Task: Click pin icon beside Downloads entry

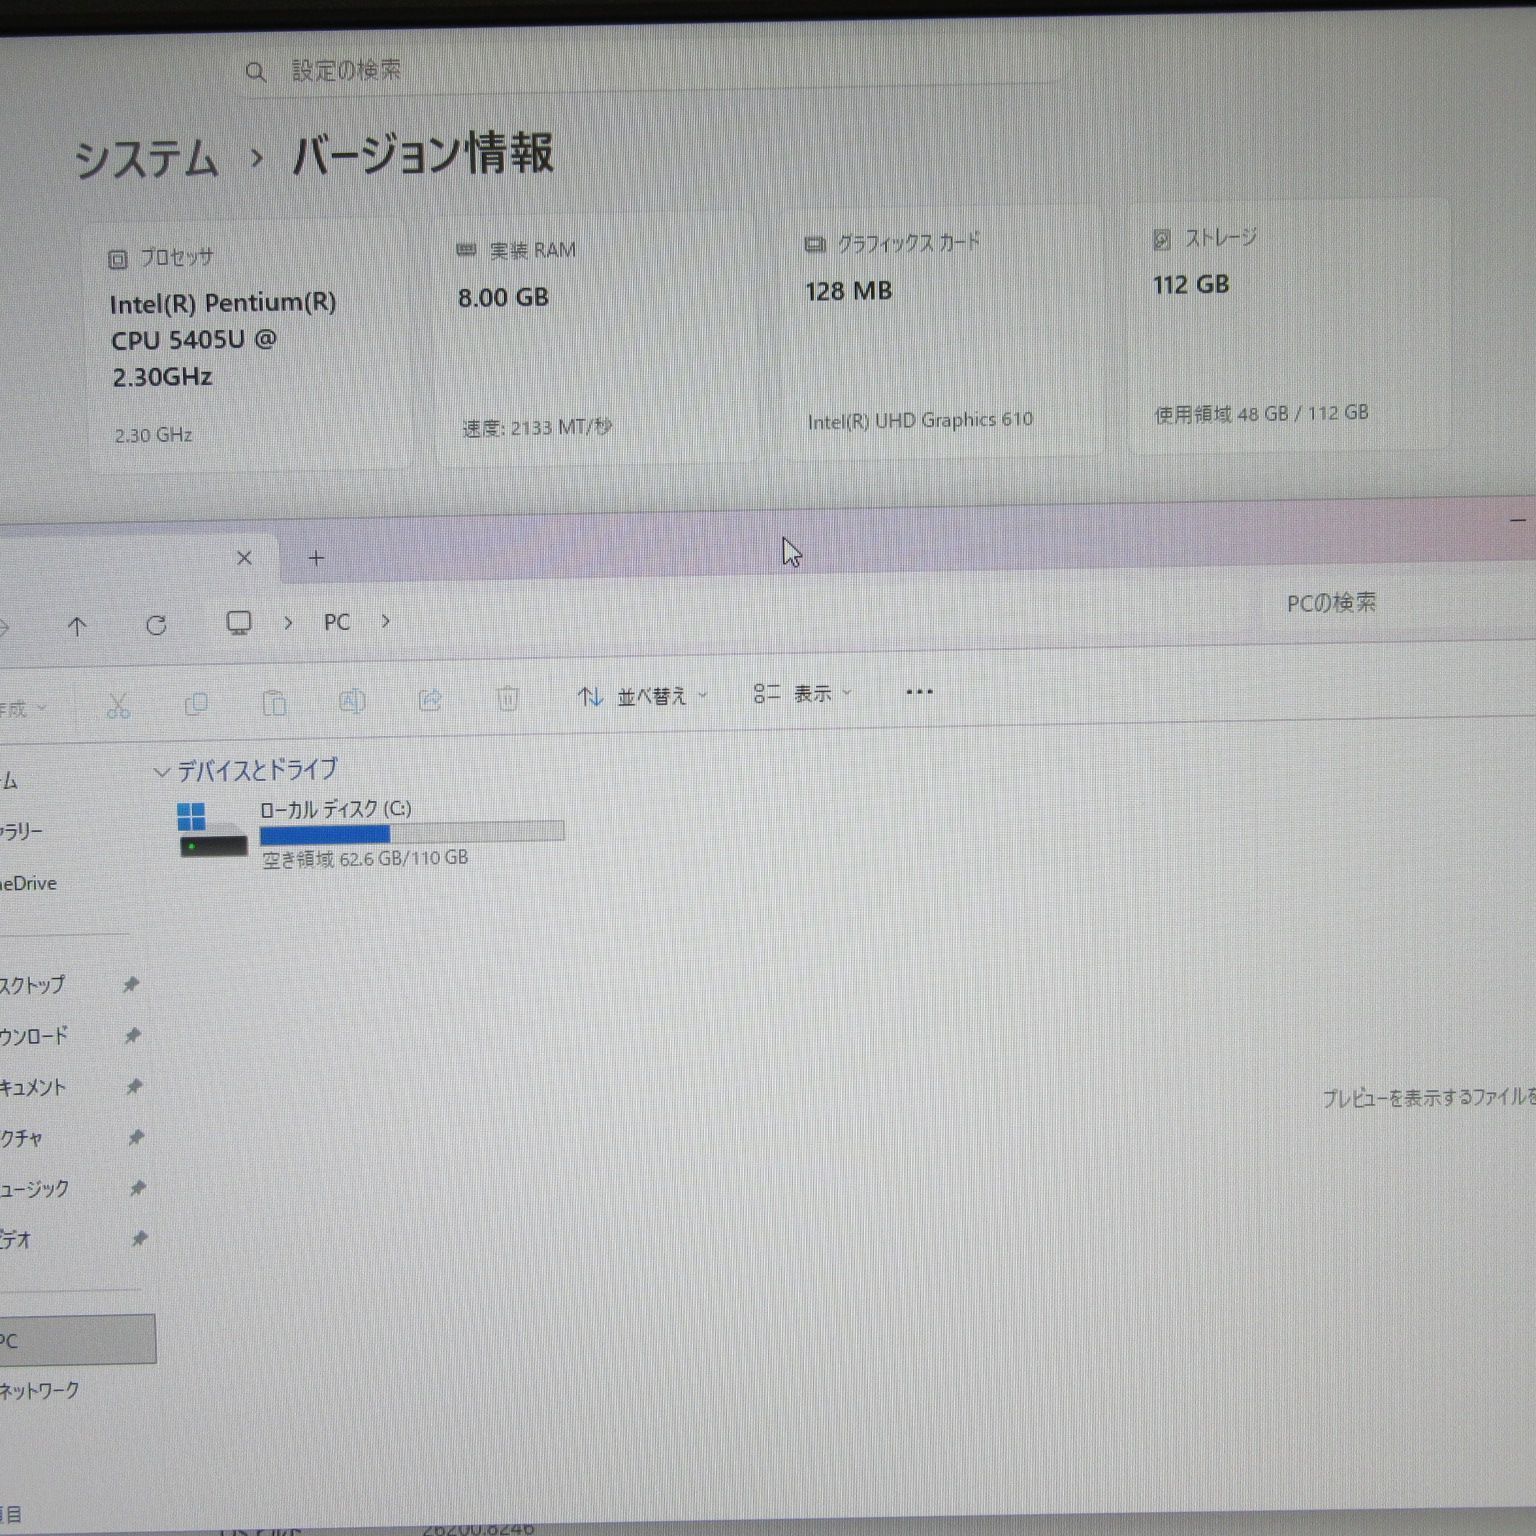Action: [x=132, y=1036]
